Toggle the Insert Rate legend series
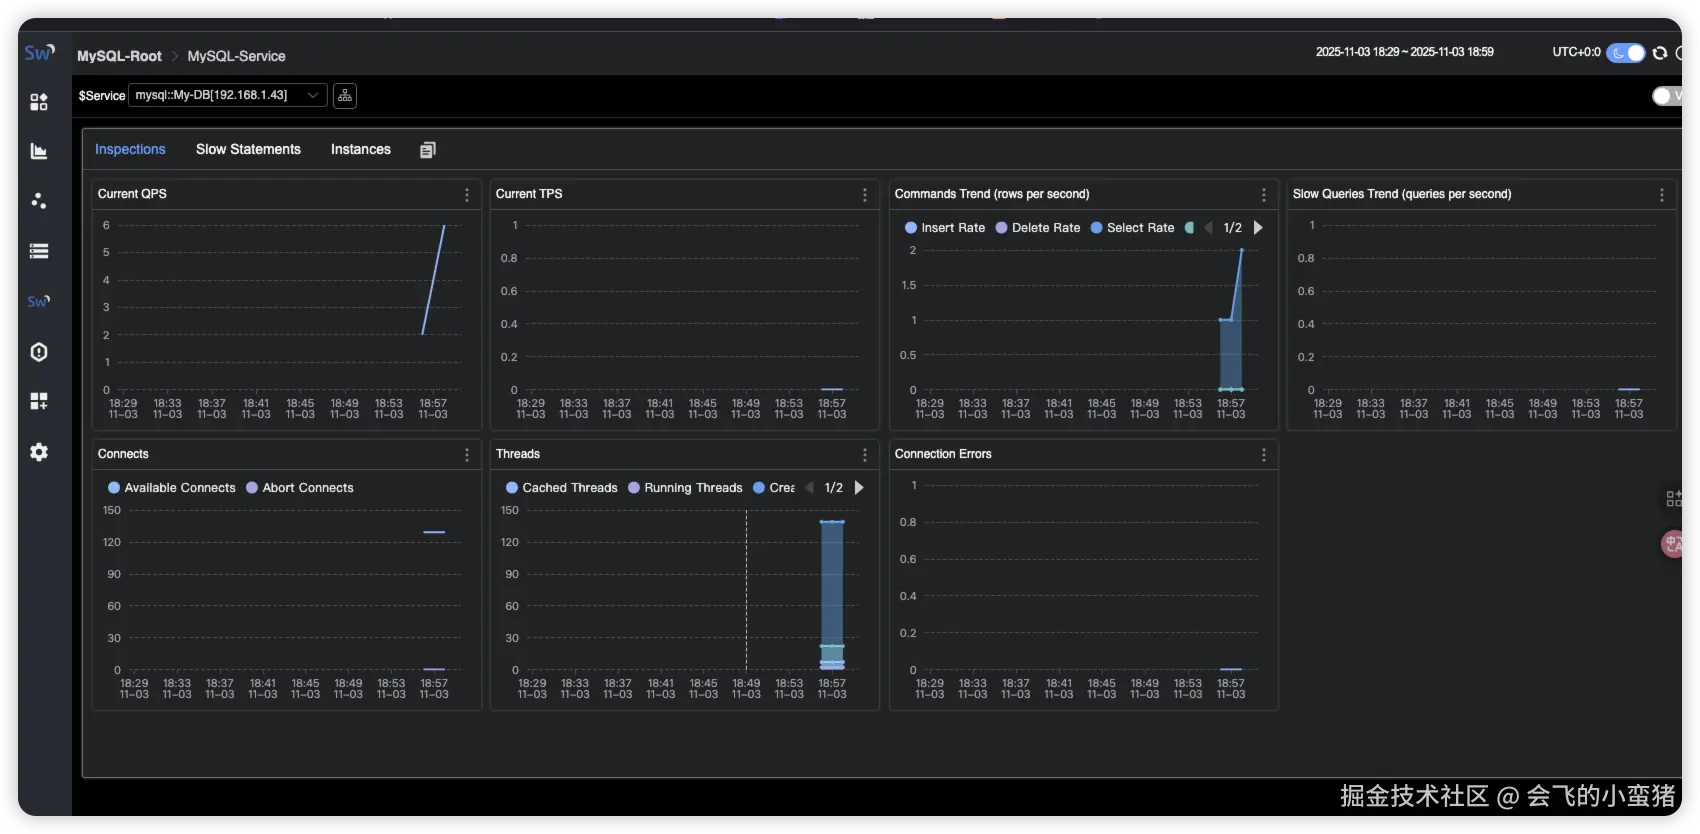This screenshot has width=1700, height=834. pyautogui.click(x=945, y=228)
